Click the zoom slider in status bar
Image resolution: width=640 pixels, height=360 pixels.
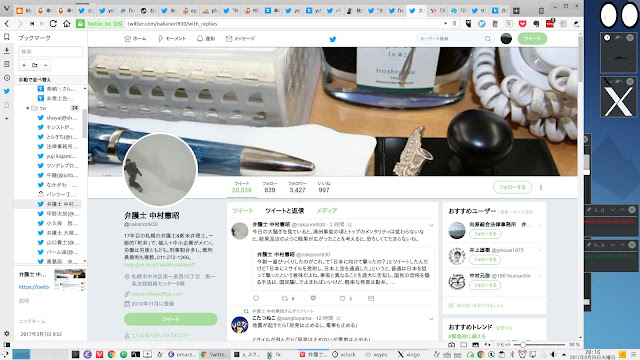pos(539,345)
